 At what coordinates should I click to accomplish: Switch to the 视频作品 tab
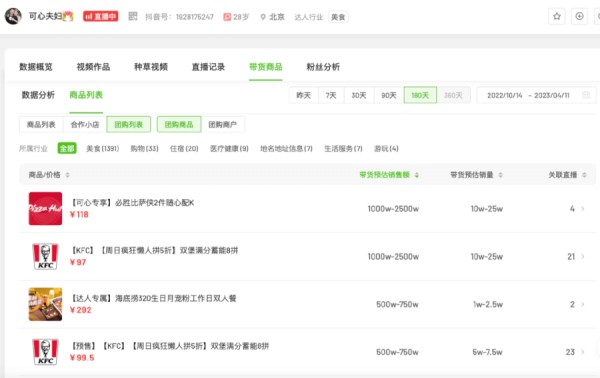[x=93, y=67]
